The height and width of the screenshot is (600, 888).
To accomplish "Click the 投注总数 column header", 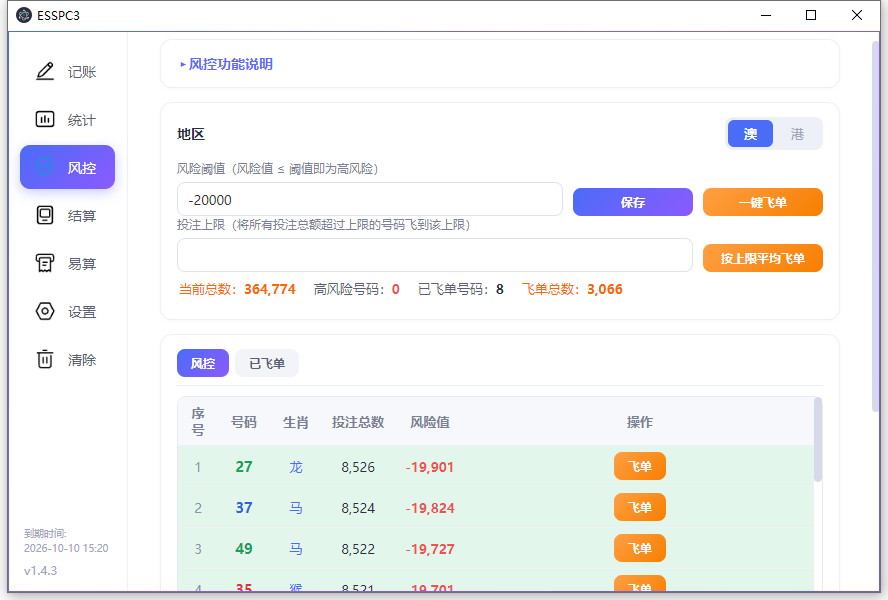I will tap(358, 422).
